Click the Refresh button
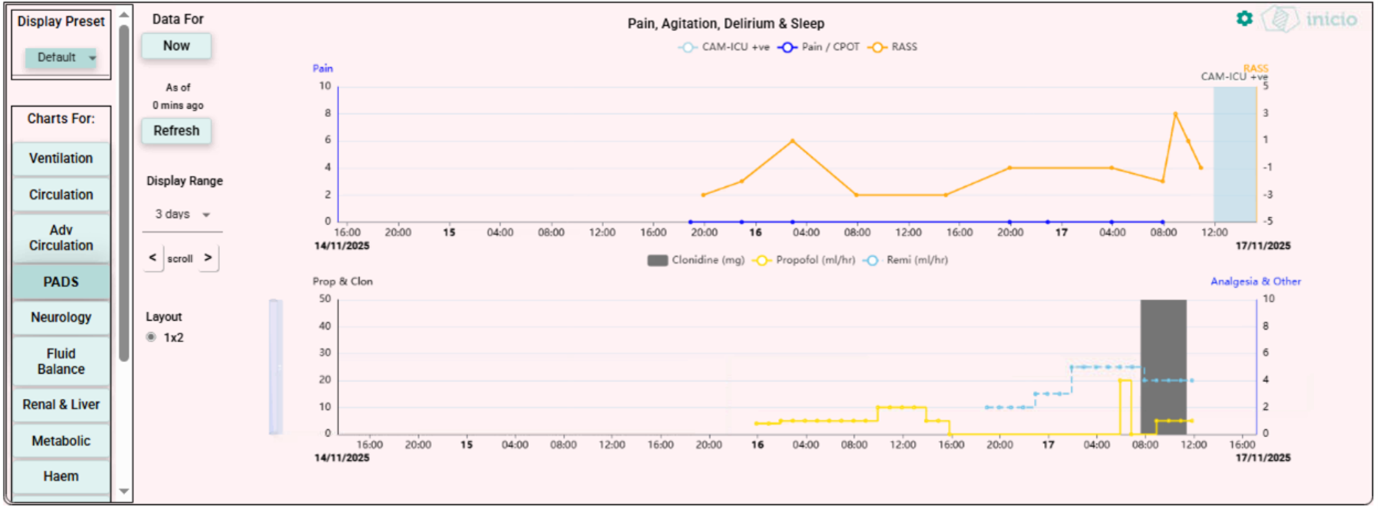This screenshot has height=510, width=1378. [176, 131]
